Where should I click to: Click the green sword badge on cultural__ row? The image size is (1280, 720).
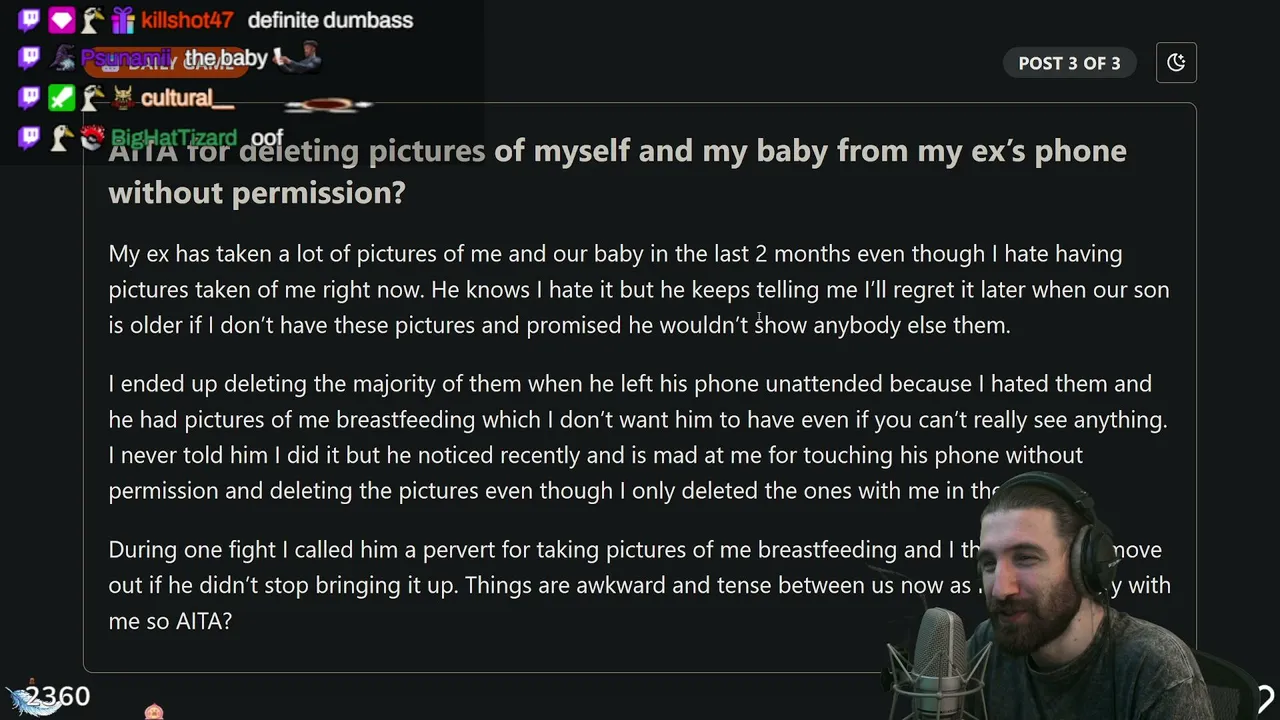pyautogui.click(x=62, y=98)
